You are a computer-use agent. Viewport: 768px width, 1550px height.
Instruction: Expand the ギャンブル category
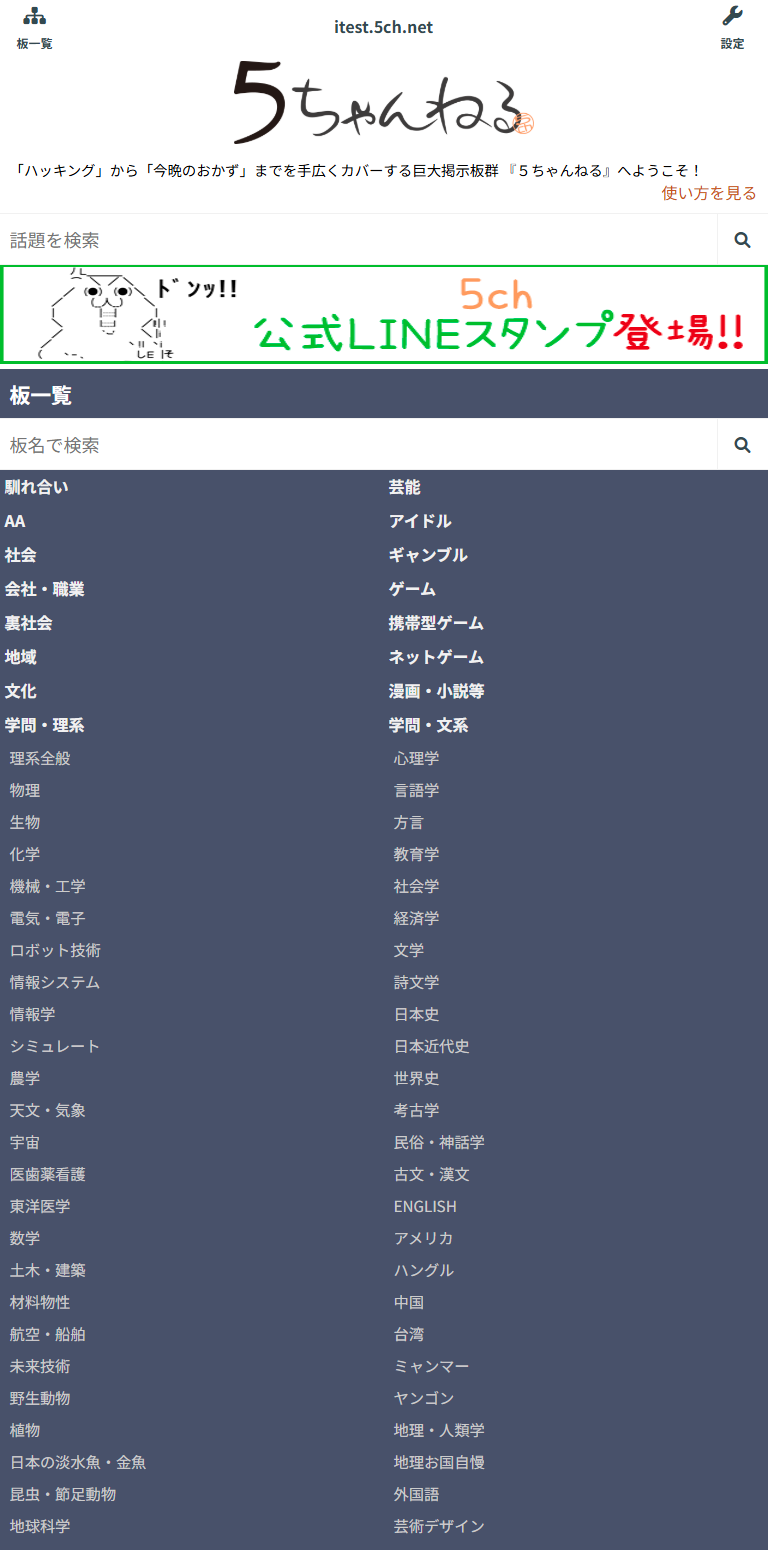[428, 555]
